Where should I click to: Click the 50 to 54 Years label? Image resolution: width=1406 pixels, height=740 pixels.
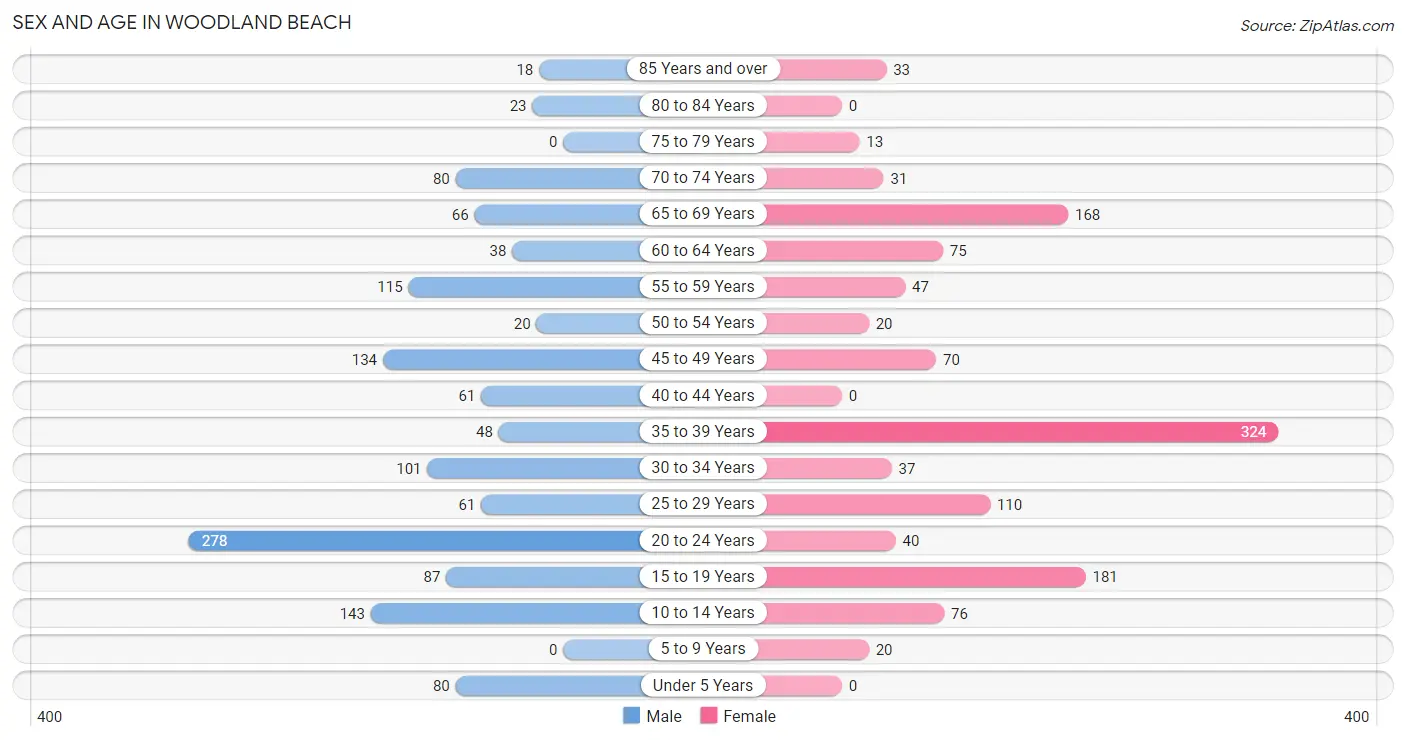703,323
